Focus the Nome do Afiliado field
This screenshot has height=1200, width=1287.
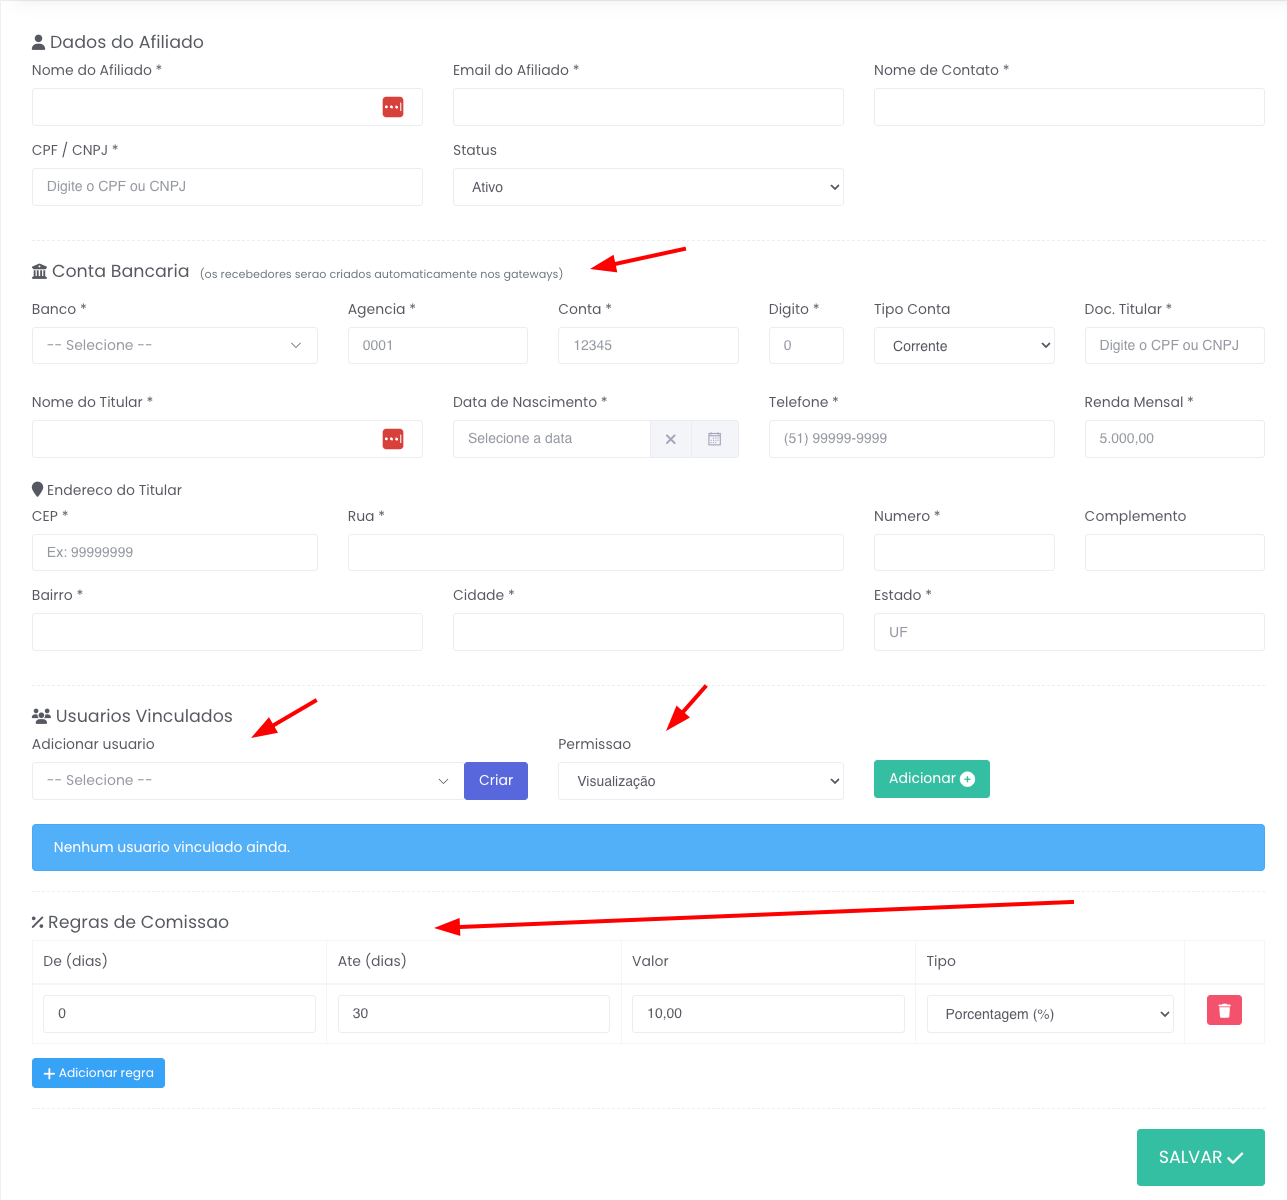pos(227,107)
